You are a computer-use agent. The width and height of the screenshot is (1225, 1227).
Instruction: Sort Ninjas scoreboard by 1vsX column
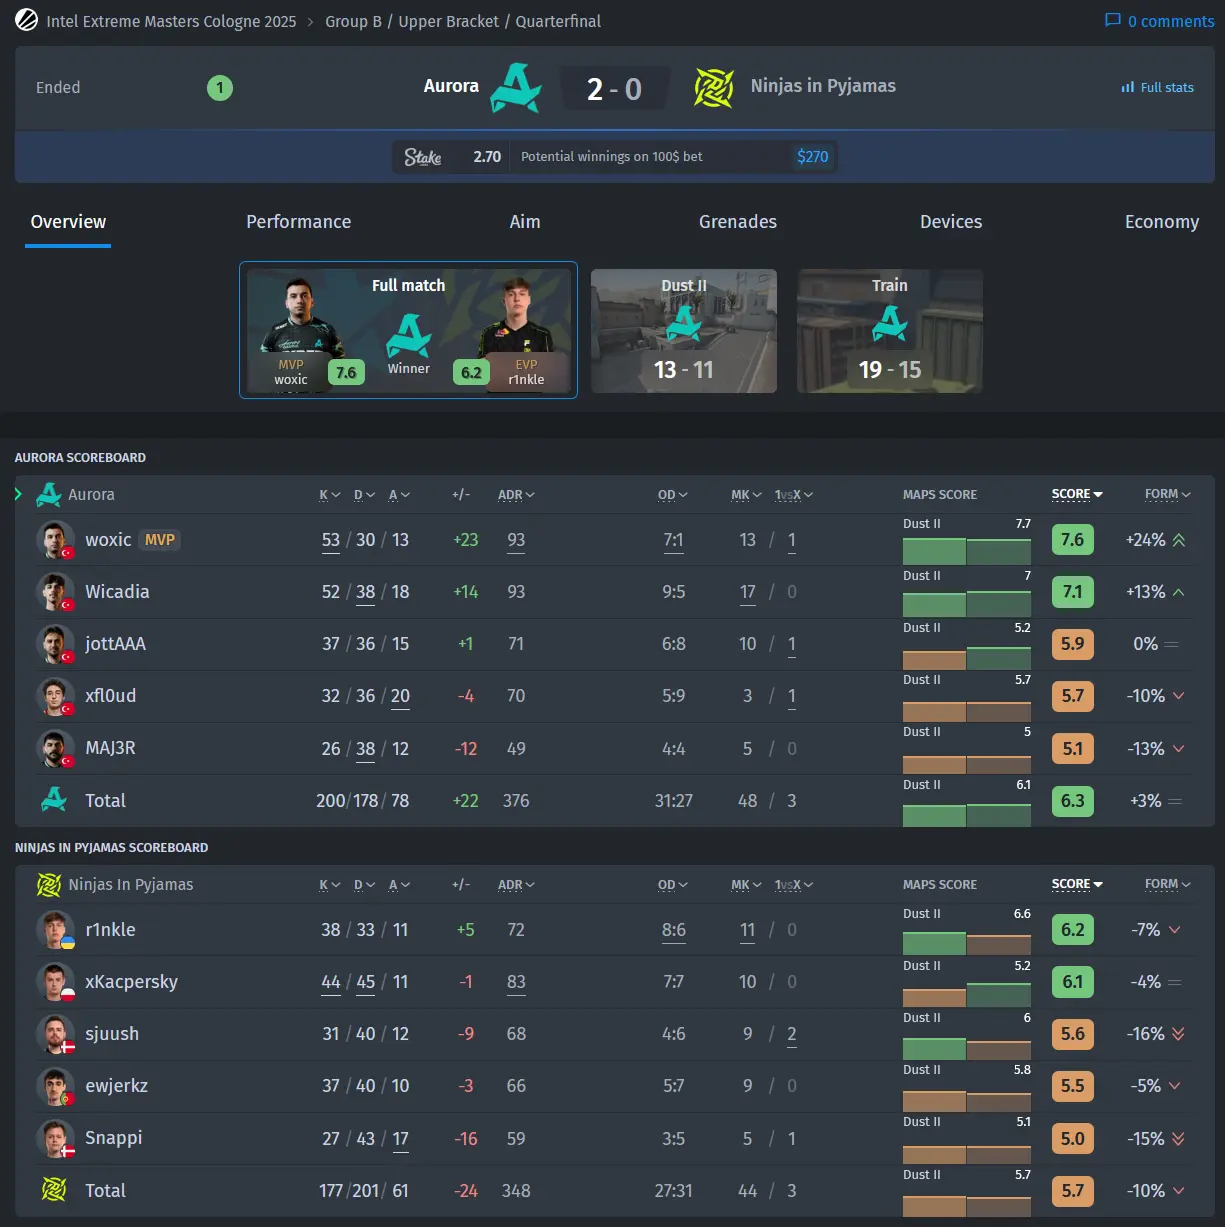pyautogui.click(x=794, y=884)
